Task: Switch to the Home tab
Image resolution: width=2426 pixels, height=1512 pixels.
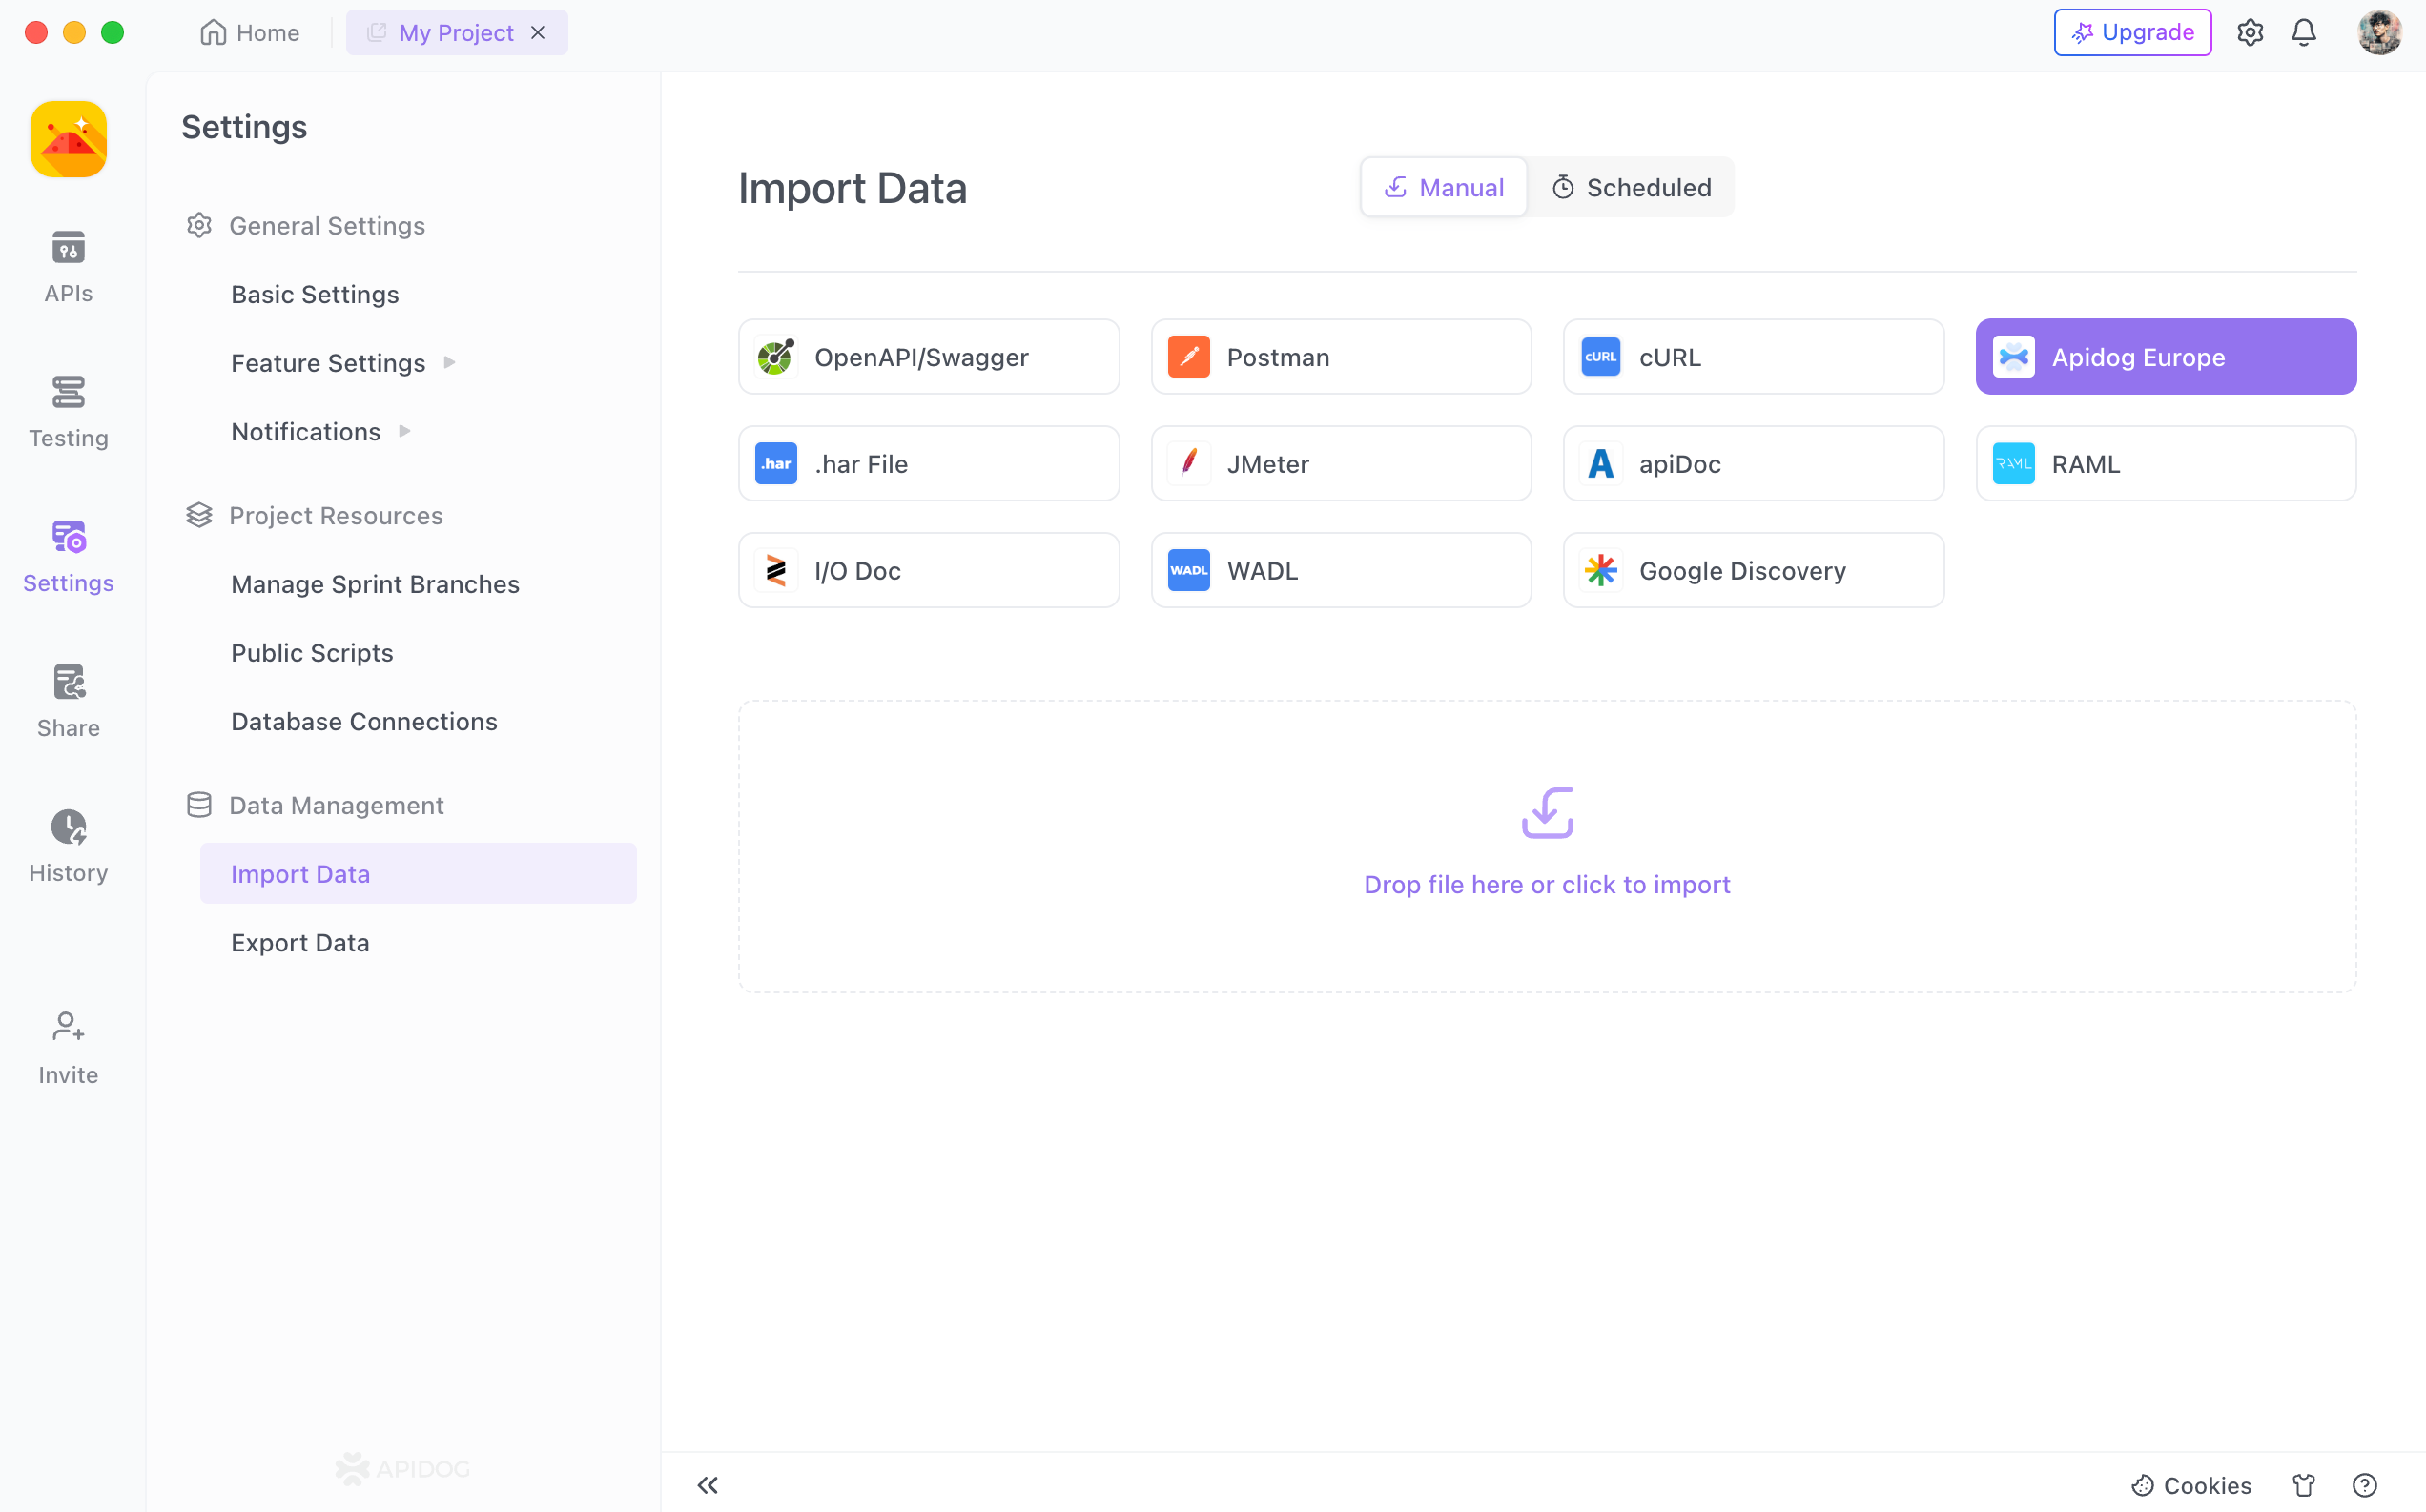Action: (250, 32)
